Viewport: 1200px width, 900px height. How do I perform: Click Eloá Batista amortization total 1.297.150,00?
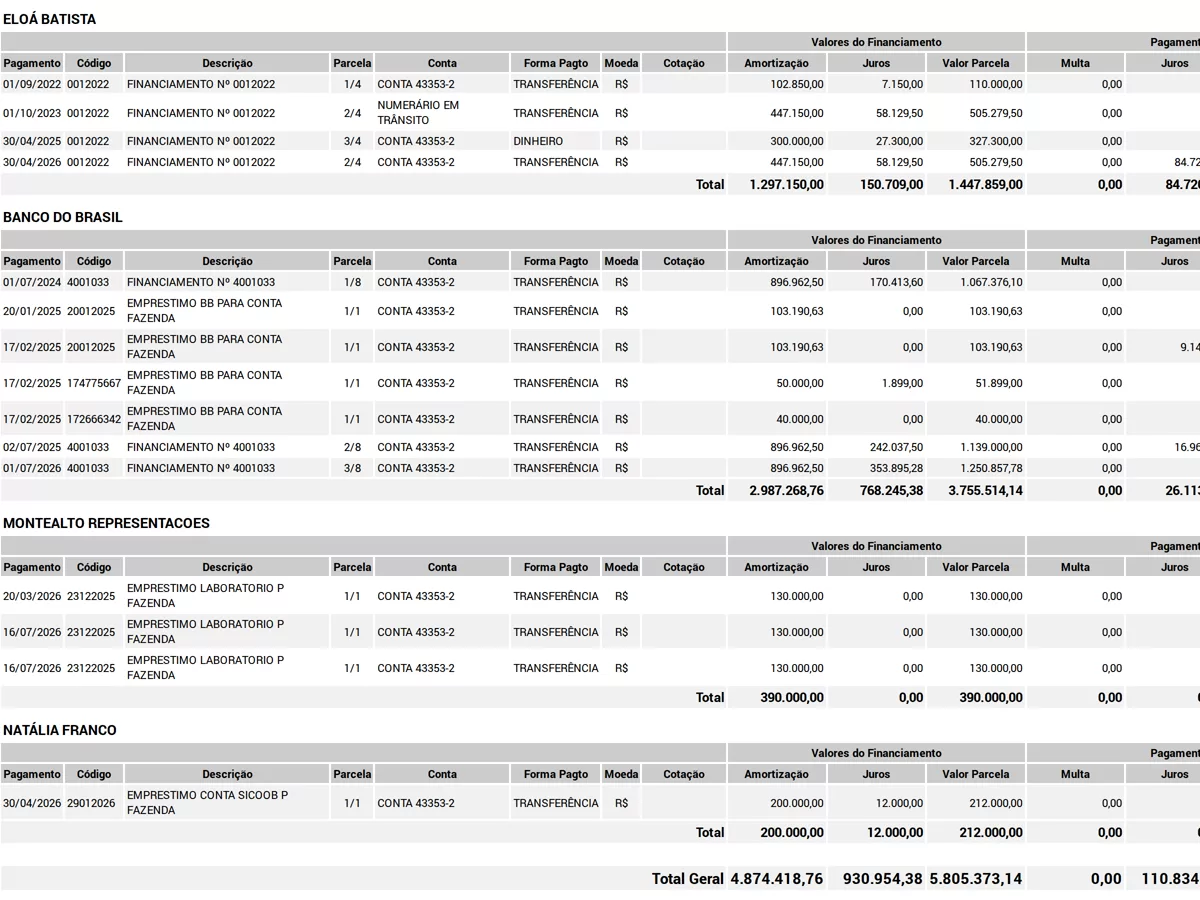tap(787, 184)
